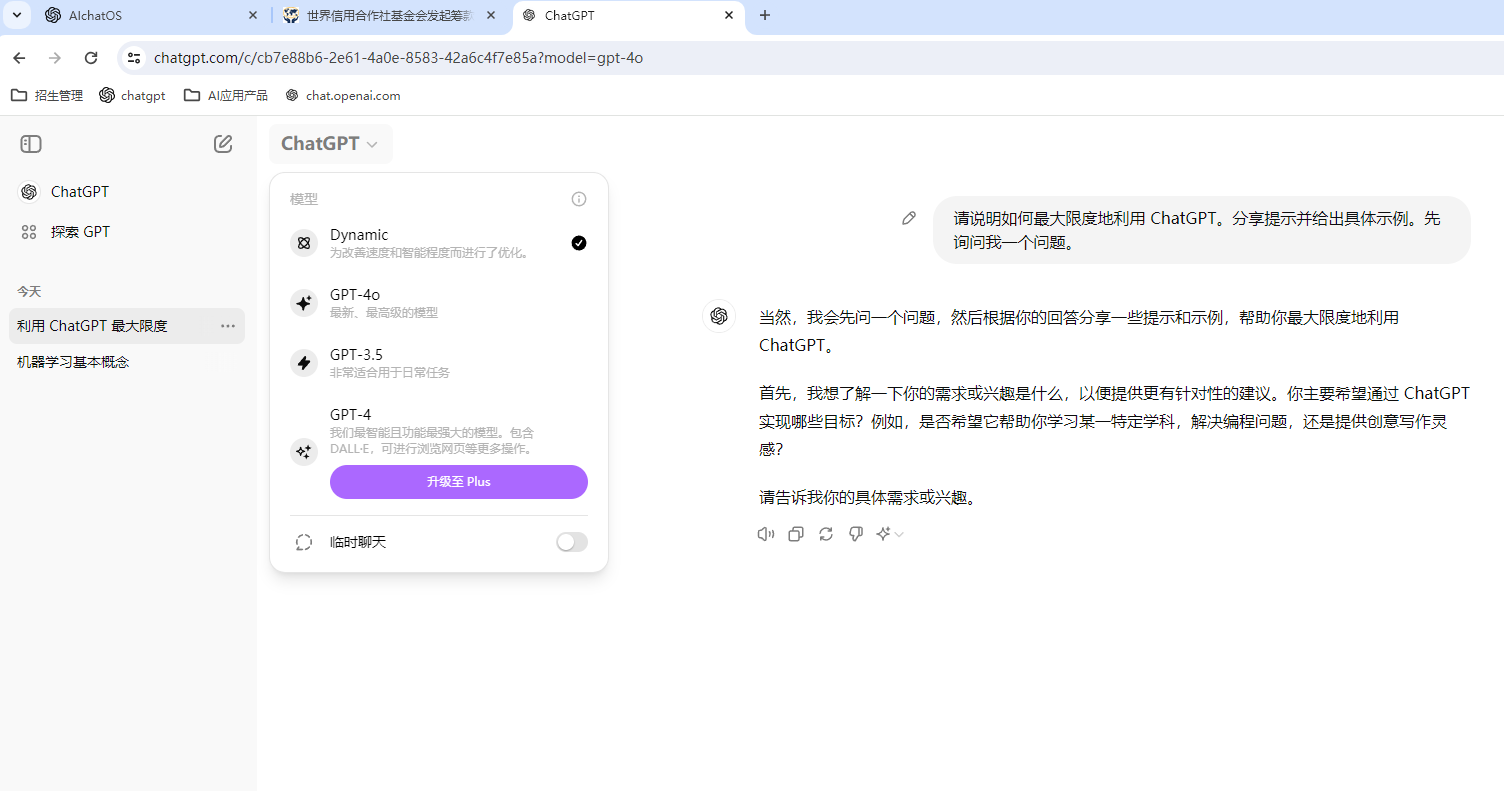This screenshot has height=791, width=1504.
Task: Open the 招生管理 bookmark folder
Action: point(47,96)
